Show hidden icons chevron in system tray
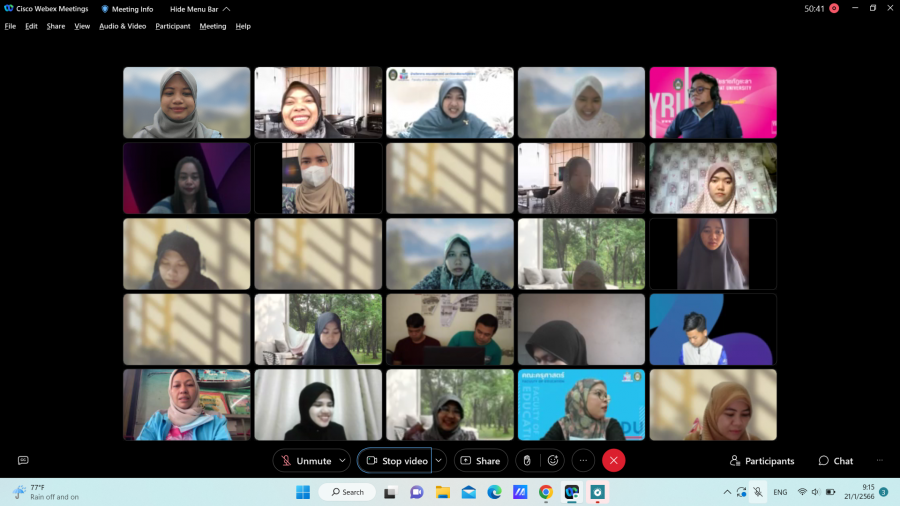 click(x=727, y=492)
